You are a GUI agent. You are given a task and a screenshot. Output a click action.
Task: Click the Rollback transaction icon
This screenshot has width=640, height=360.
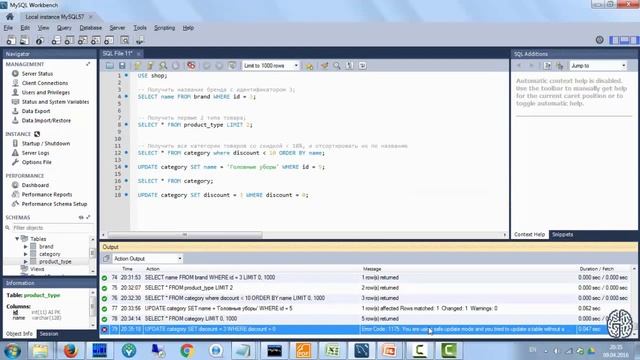pos(219,65)
